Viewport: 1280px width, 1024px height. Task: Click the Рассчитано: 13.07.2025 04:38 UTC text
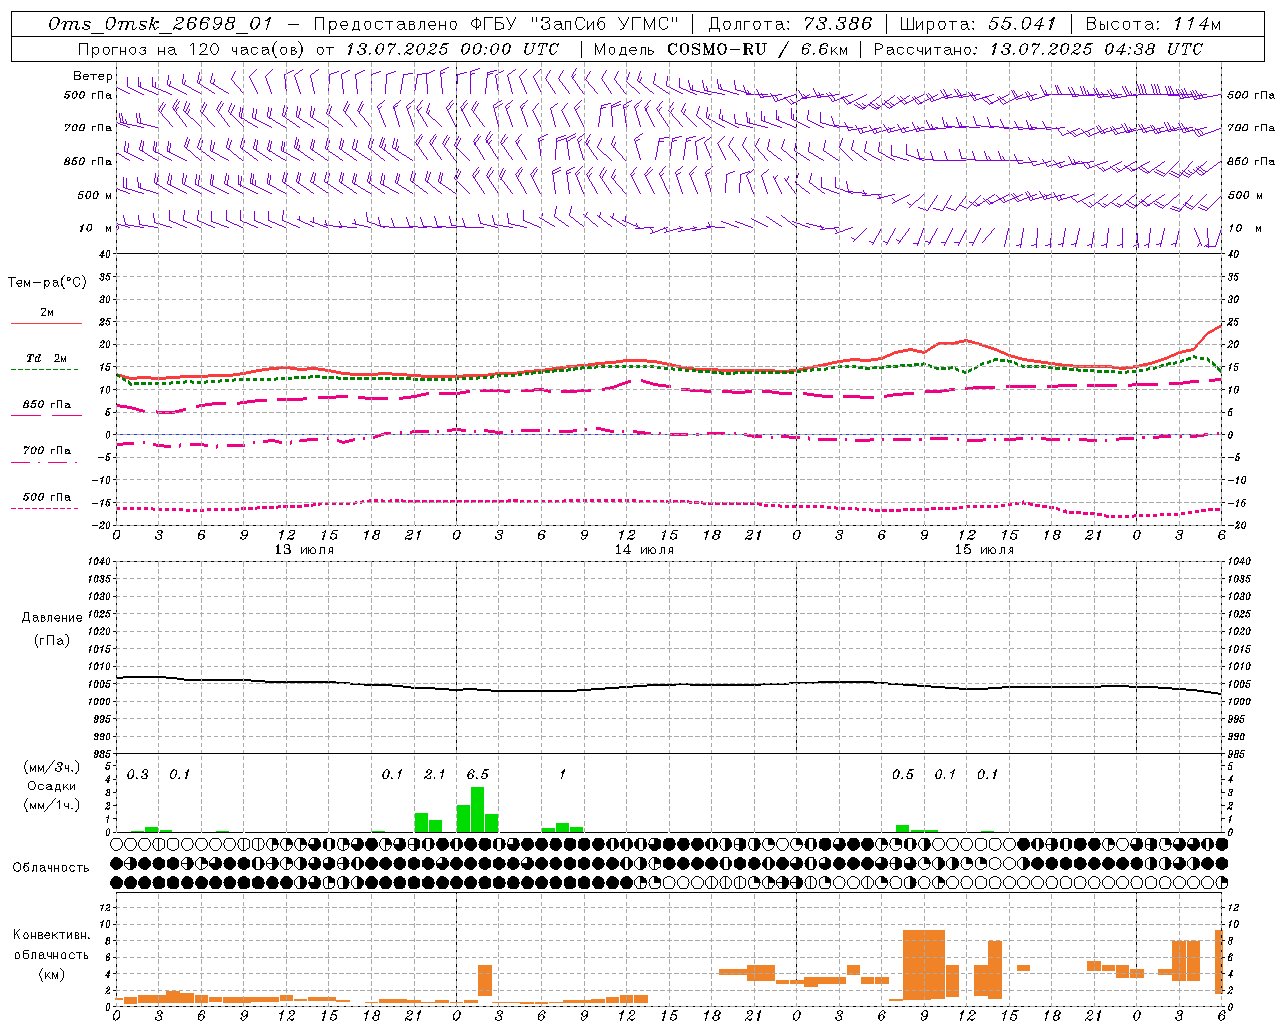point(1038,48)
